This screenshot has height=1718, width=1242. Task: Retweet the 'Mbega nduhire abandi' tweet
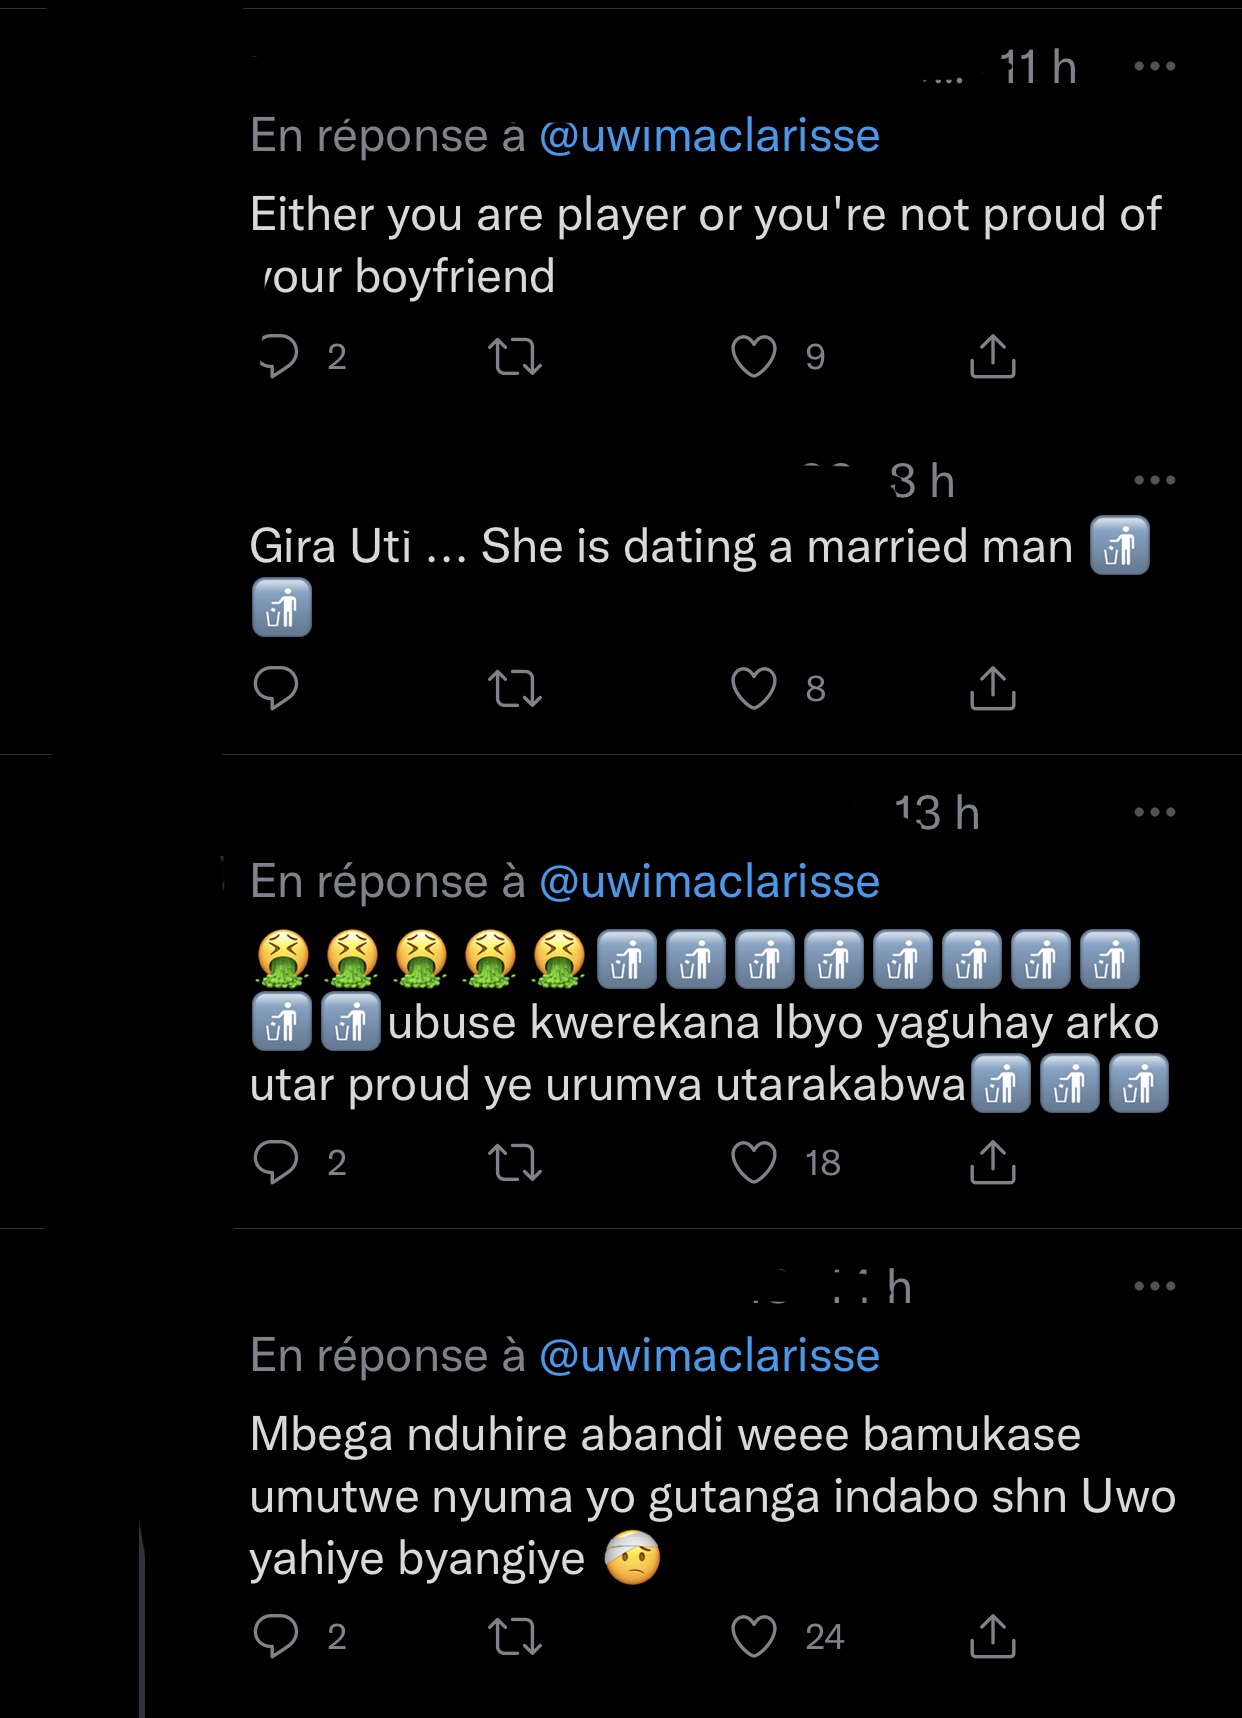tap(514, 1636)
